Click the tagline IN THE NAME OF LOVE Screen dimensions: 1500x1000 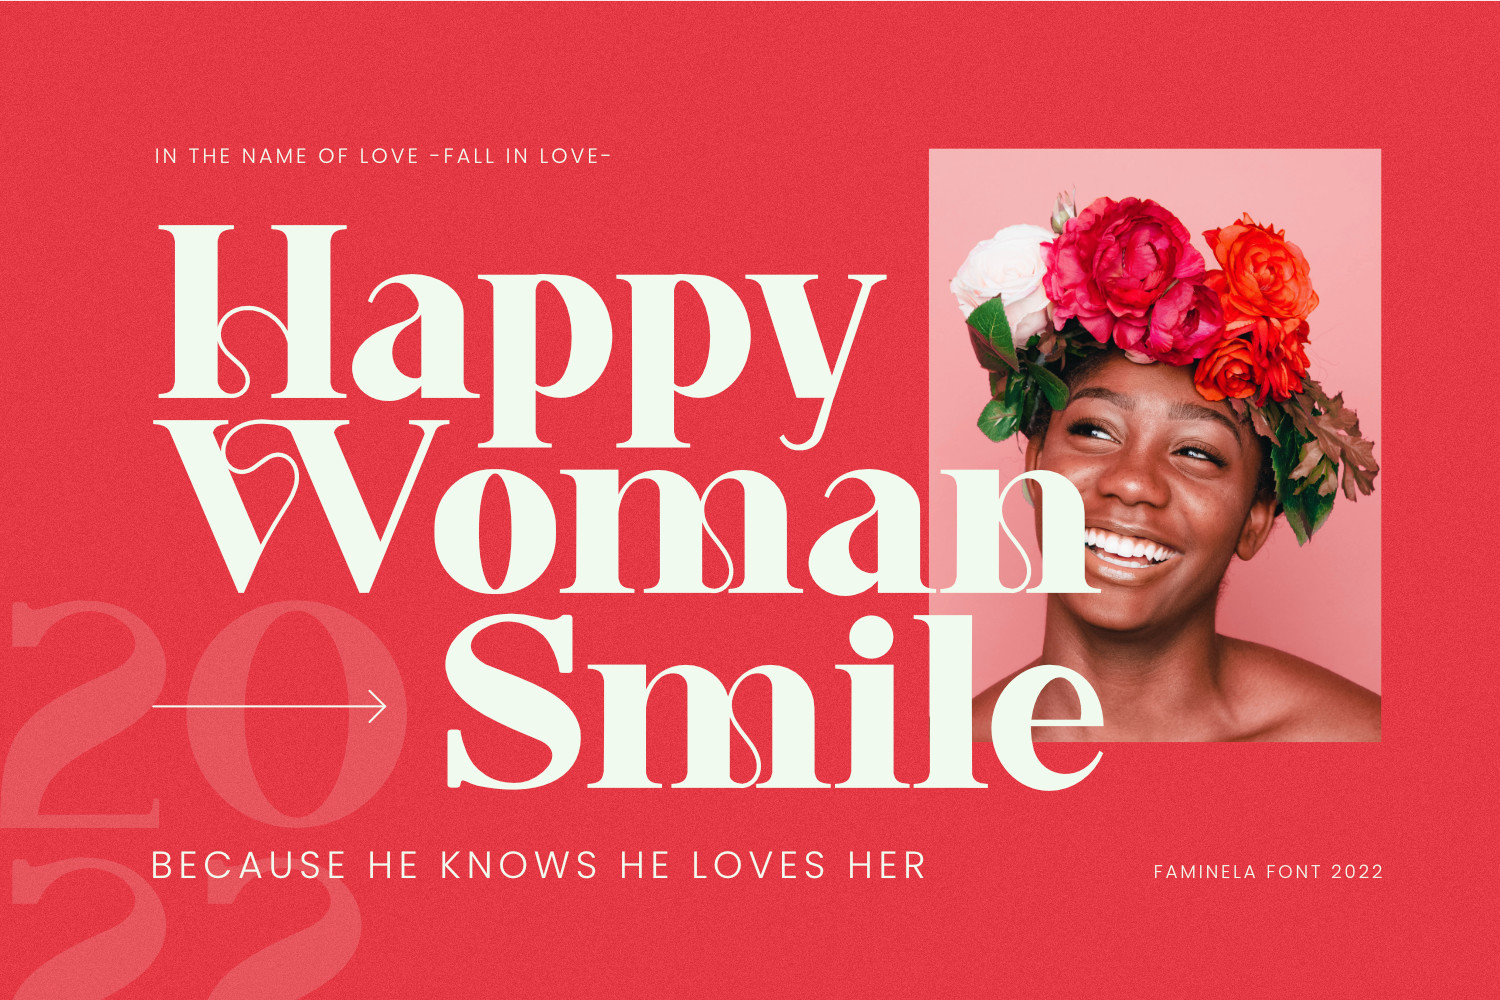coord(287,156)
